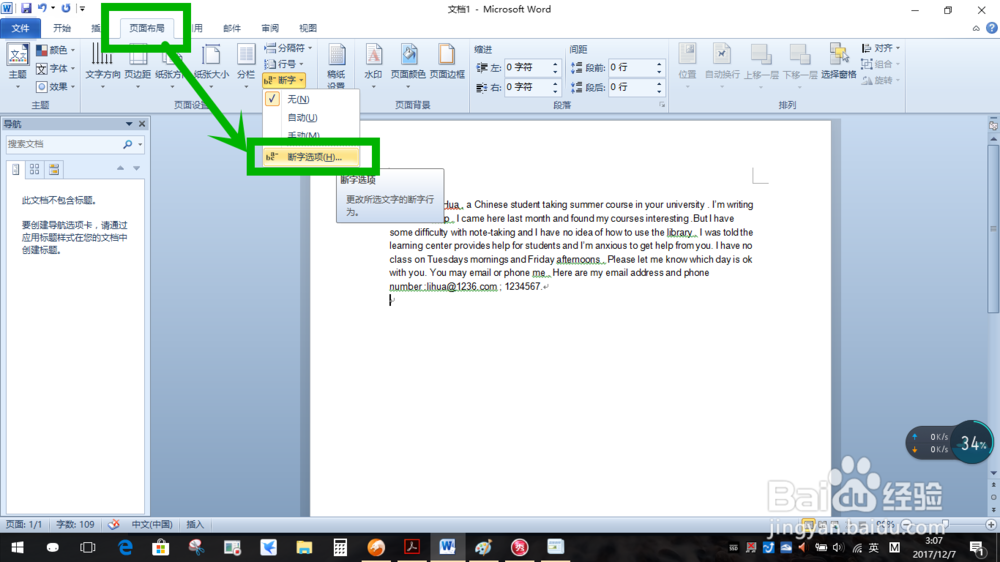
Task: Open theme Fonts (字体) dropdown
Action: pos(56,68)
